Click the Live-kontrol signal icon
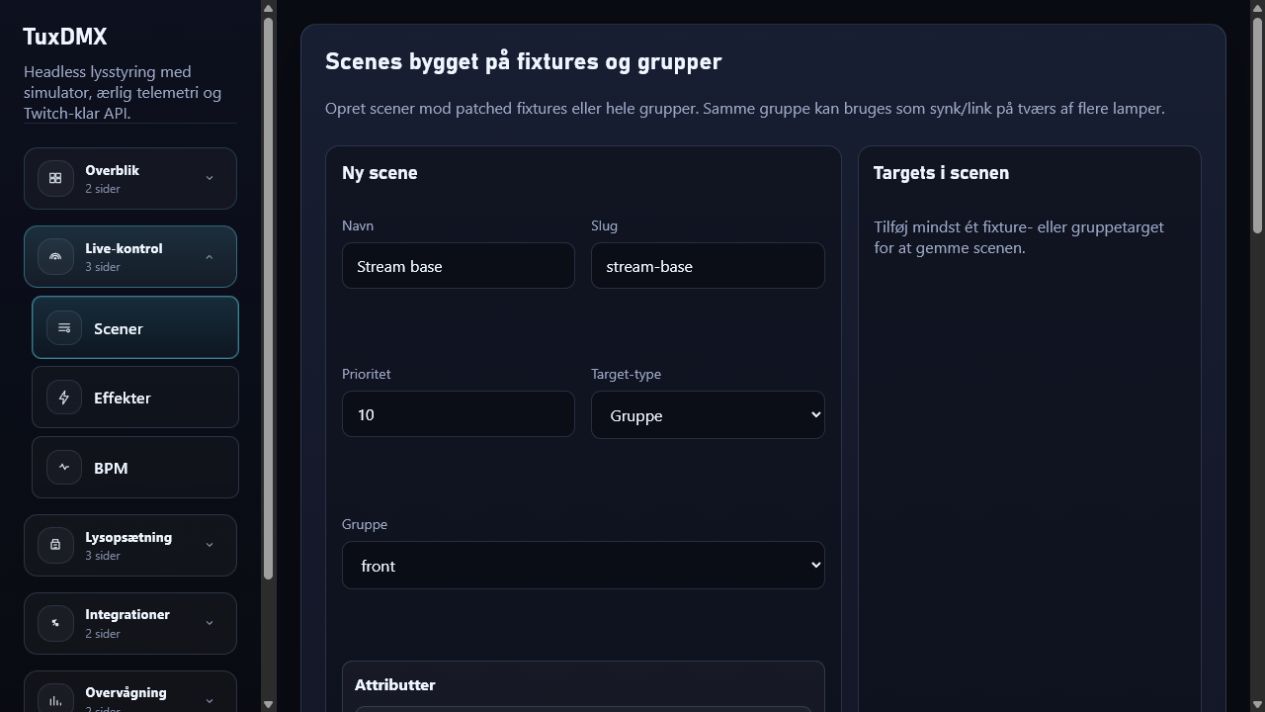The width and height of the screenshot is (1265, 712). click(55, 256)
